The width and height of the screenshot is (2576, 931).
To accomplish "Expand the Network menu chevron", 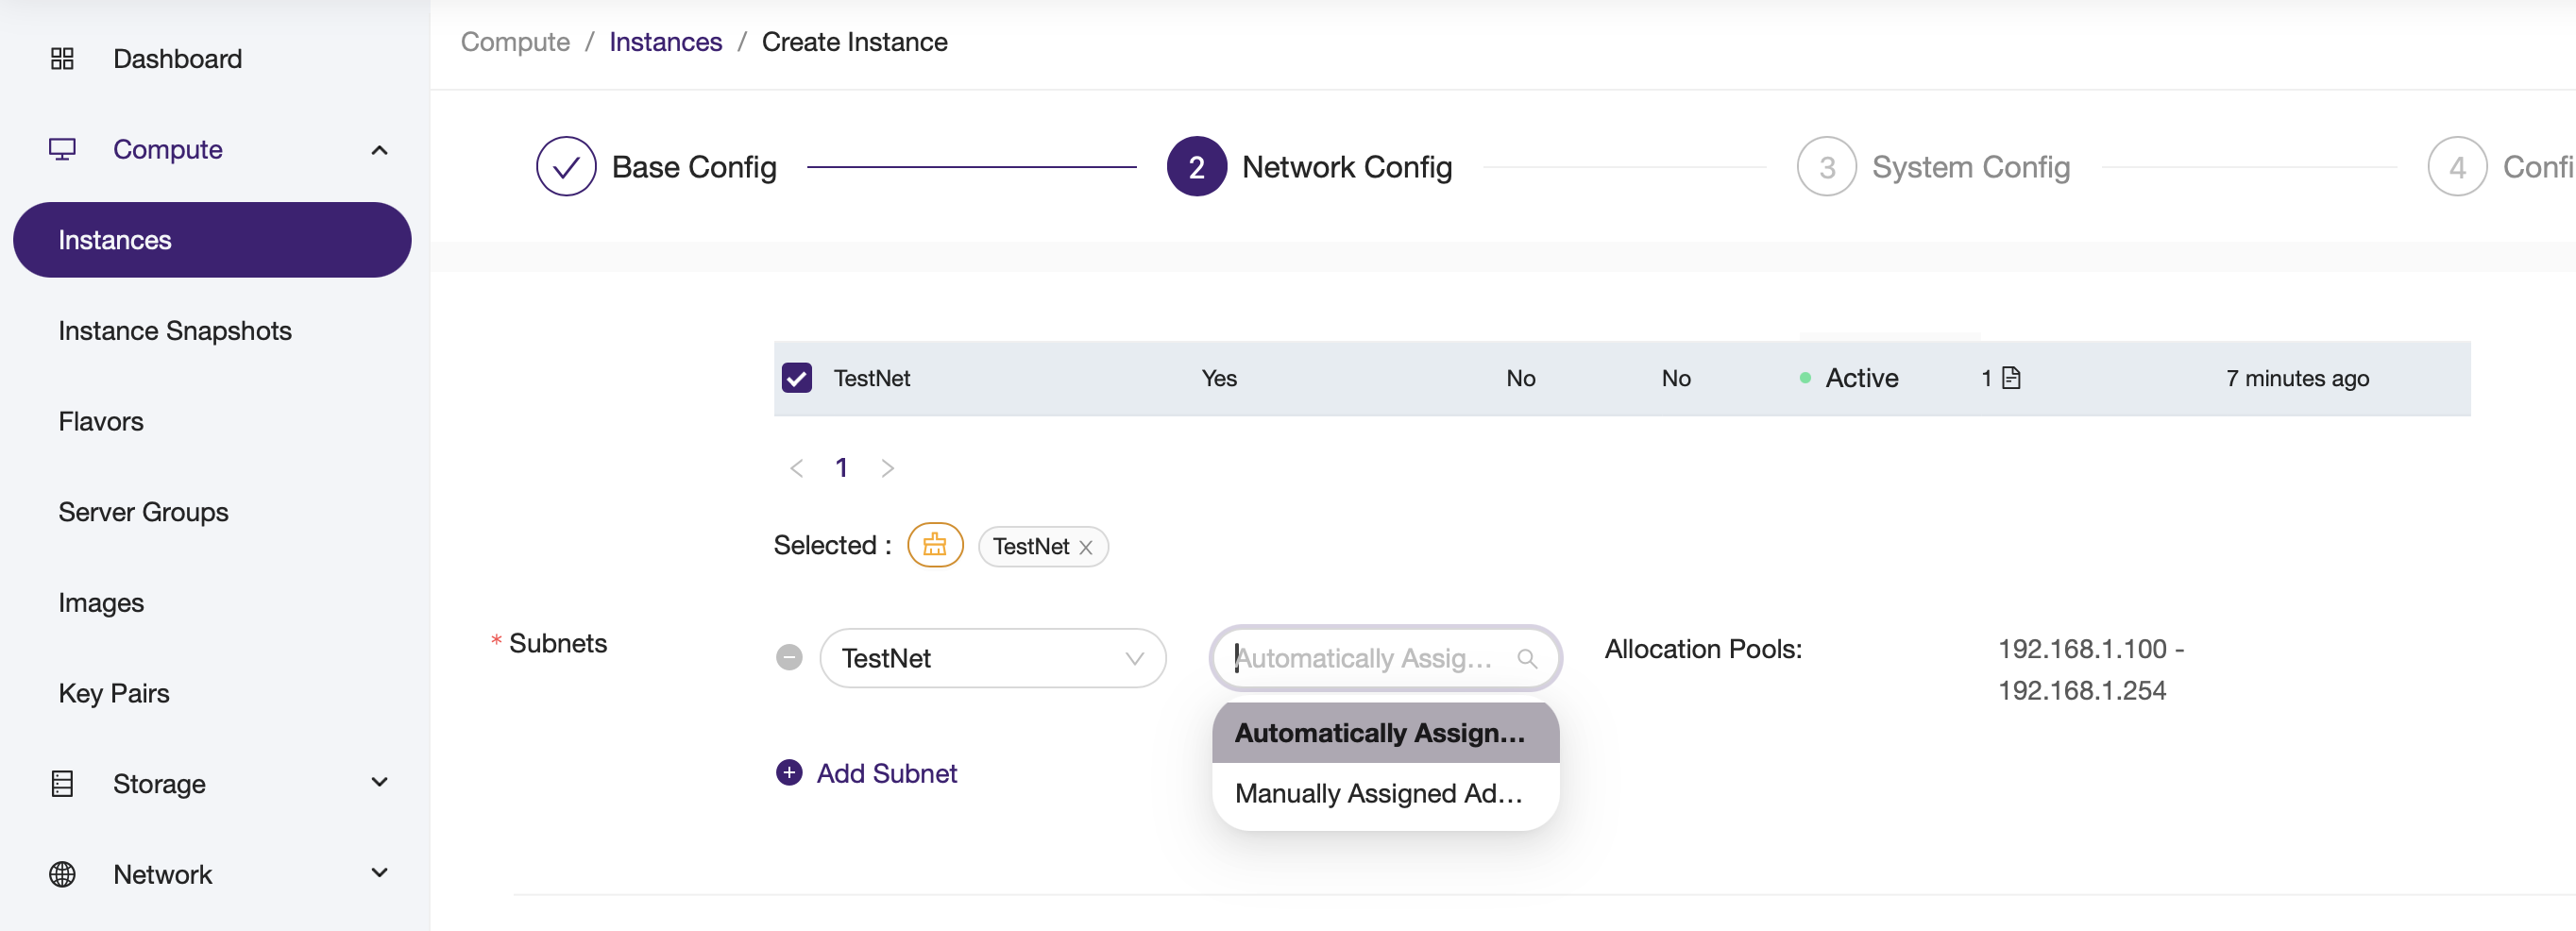I will [x=379, y=873].
